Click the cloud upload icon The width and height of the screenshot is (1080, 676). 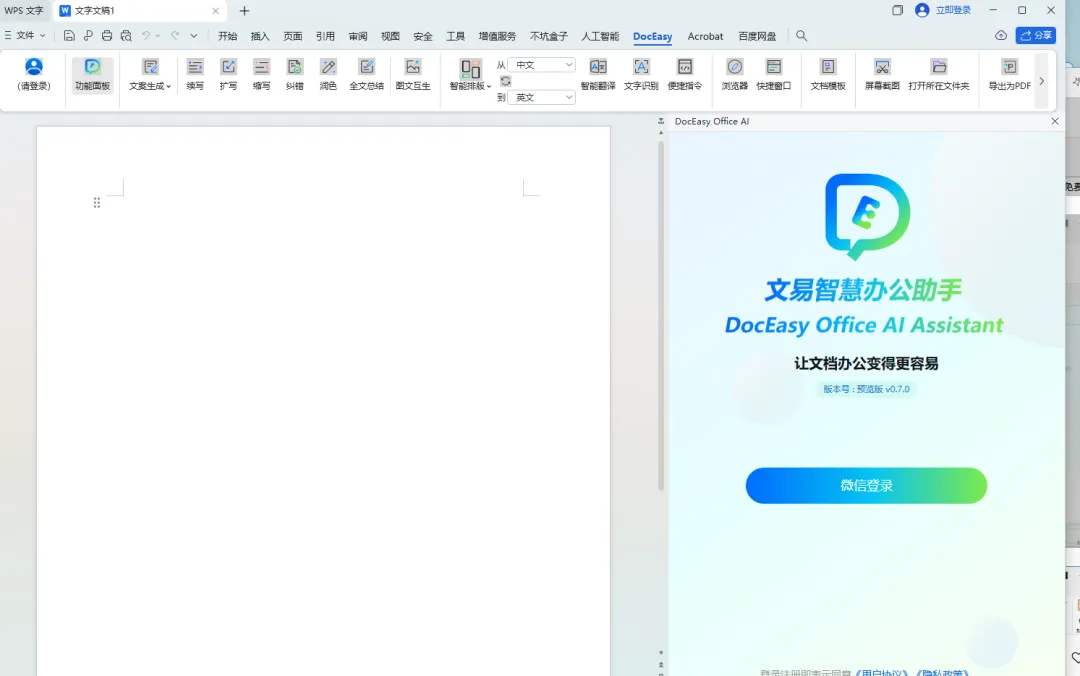(x=1001, y=35)
